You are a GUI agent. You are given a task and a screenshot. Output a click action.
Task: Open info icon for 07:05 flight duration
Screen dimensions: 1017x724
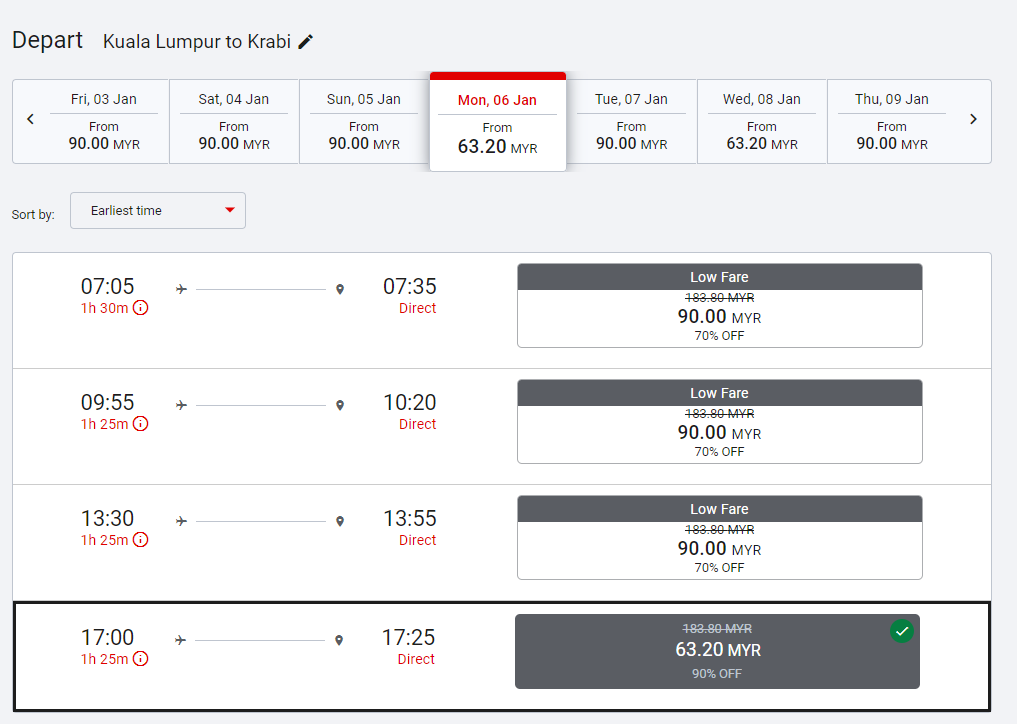pos(141,308)
